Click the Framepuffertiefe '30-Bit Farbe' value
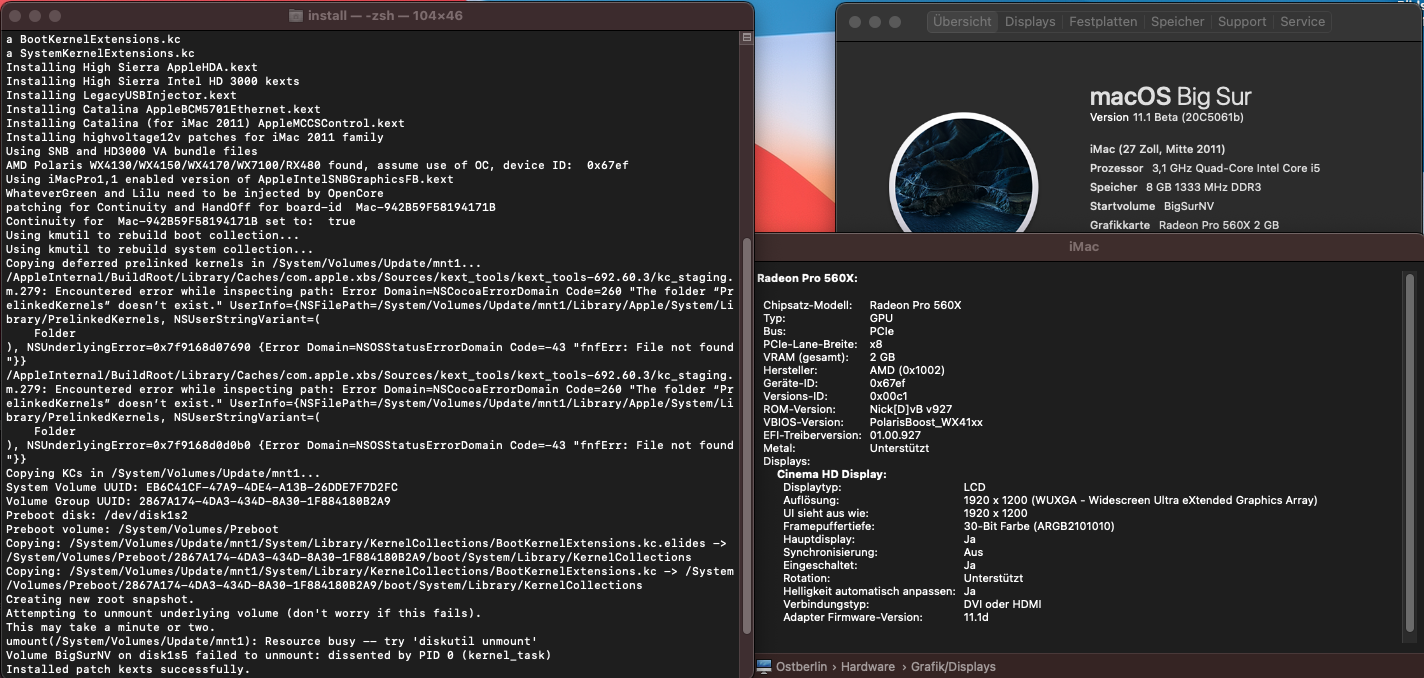The height and width of the screenshot is (678, 1424). [x=1039, y=526]
